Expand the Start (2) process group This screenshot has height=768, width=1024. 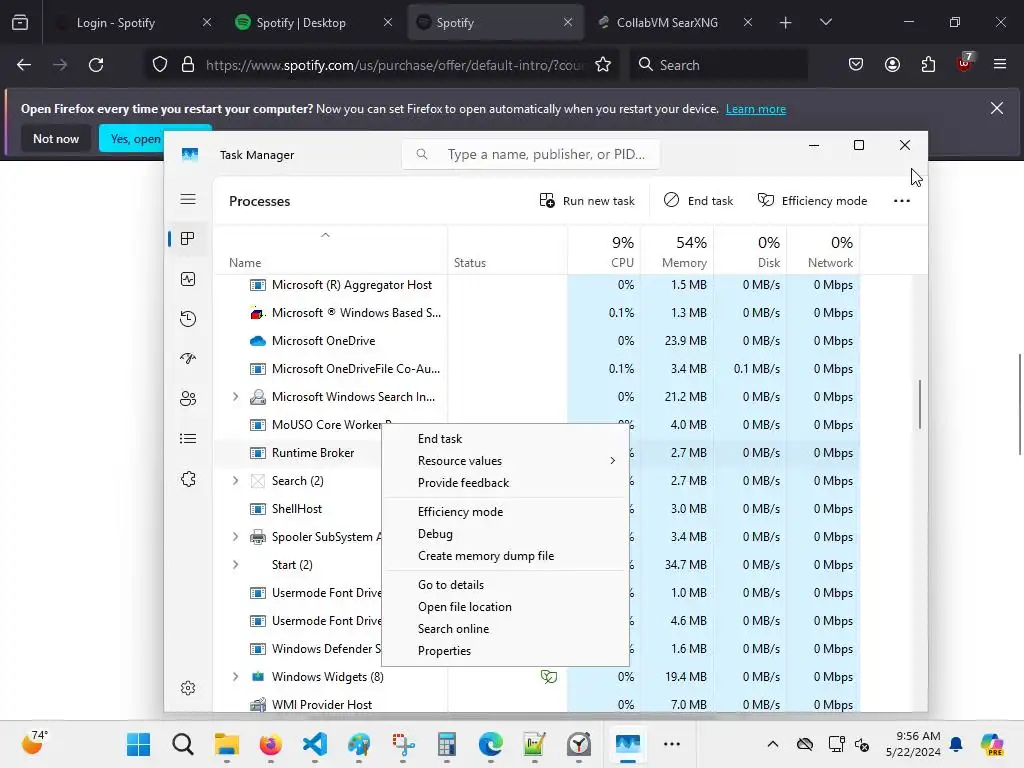235,565
